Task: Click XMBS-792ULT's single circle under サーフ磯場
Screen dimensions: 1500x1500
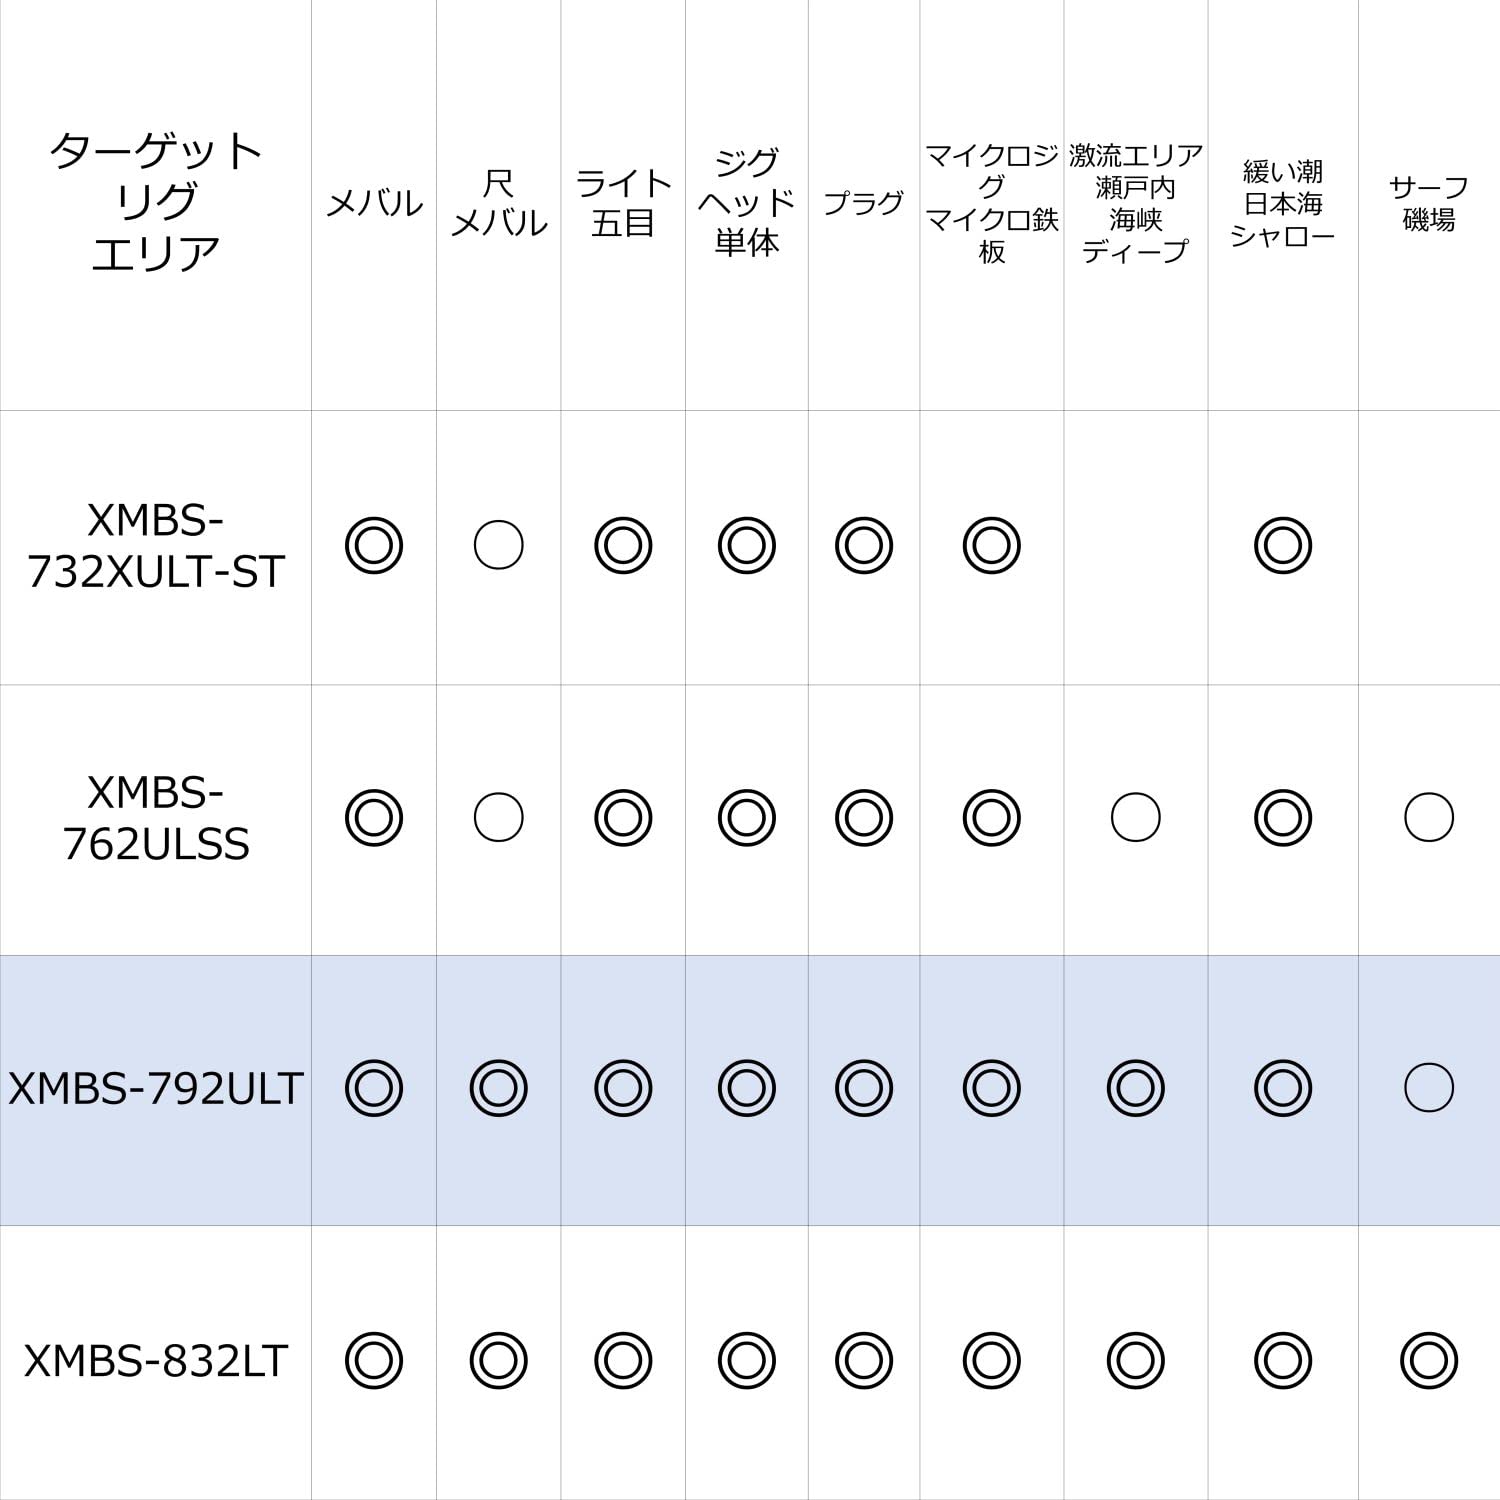Action: pyautogui.click(x=1428, y=1088)
